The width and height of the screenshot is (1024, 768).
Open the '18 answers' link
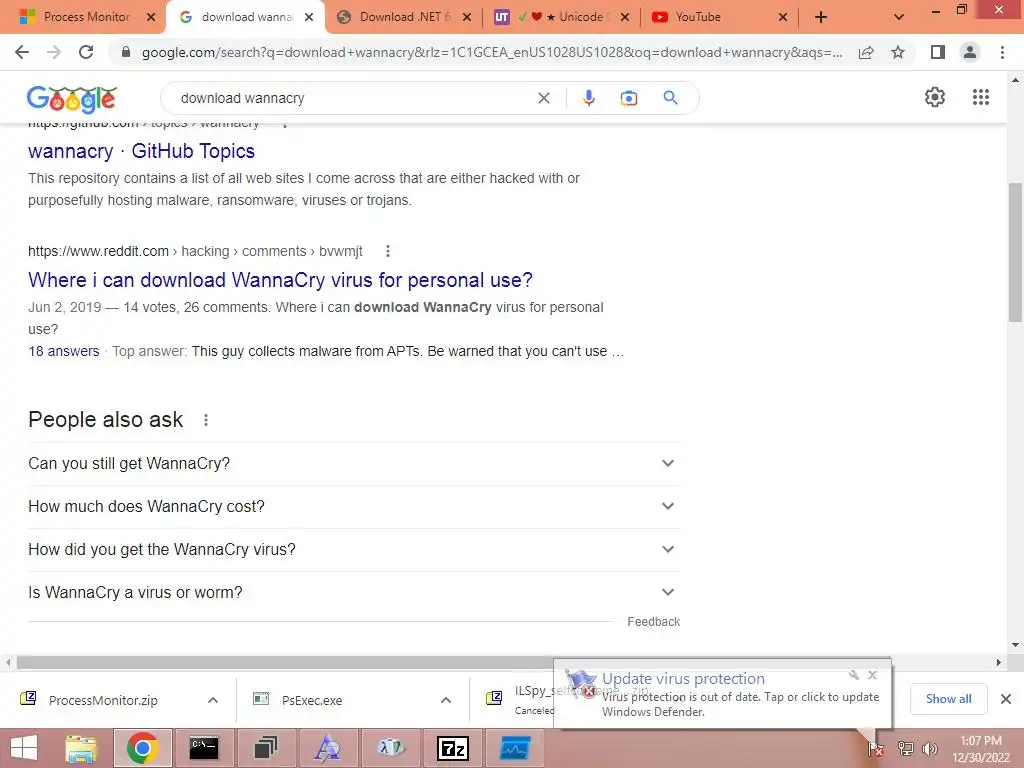coord(64,351)
